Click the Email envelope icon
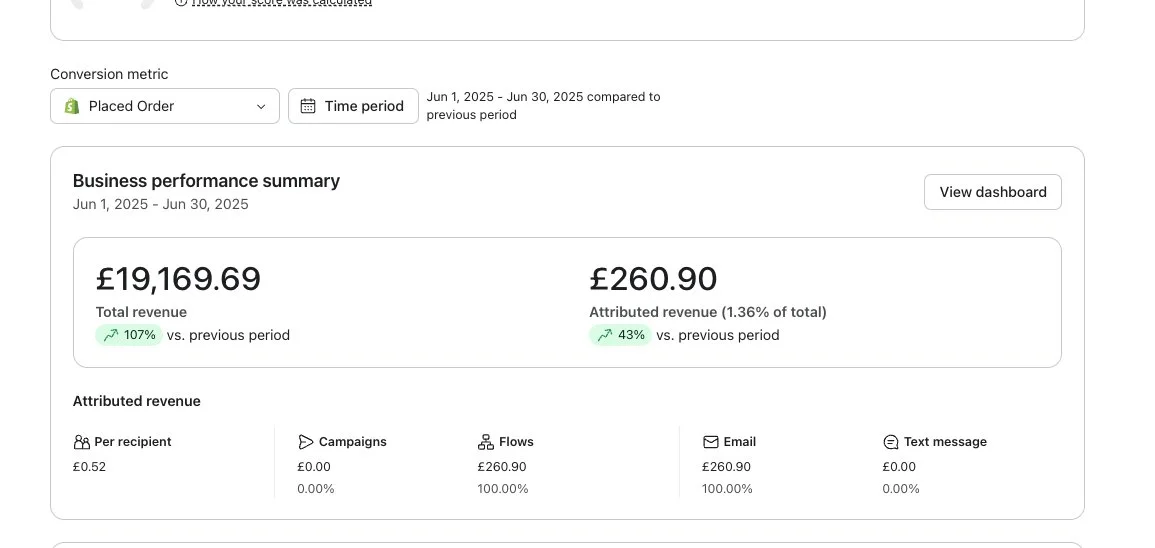 point(711,442)
